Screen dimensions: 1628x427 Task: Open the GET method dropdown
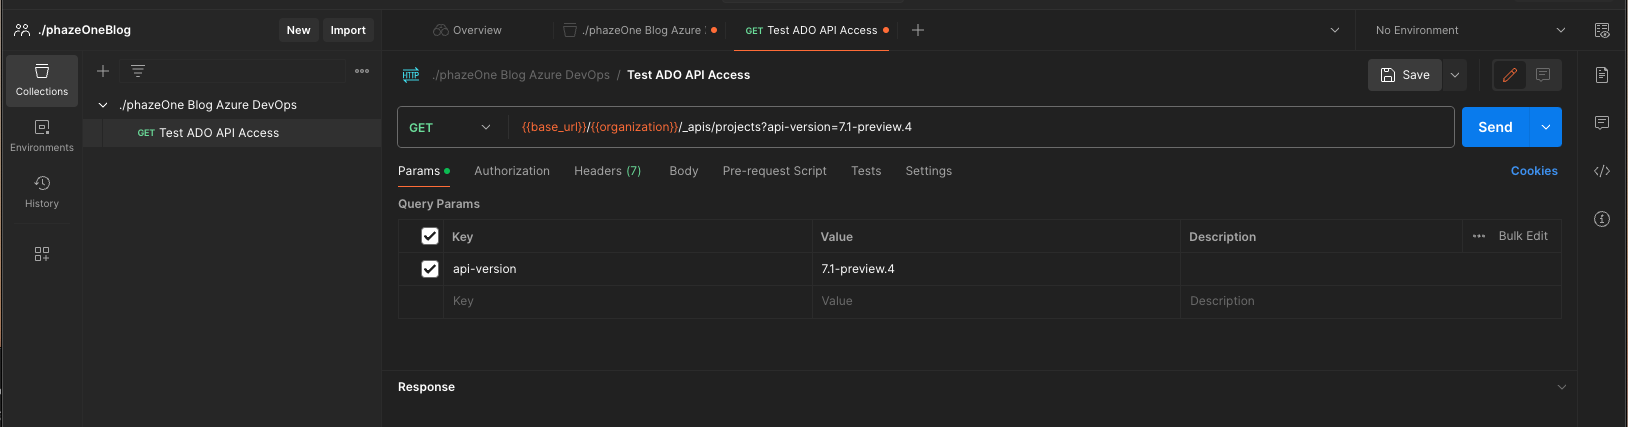point(452,127)
